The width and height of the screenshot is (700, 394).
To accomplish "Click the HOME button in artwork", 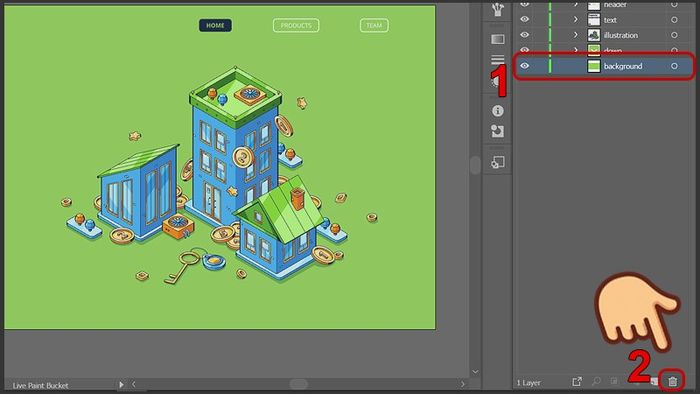I will 215,25.
